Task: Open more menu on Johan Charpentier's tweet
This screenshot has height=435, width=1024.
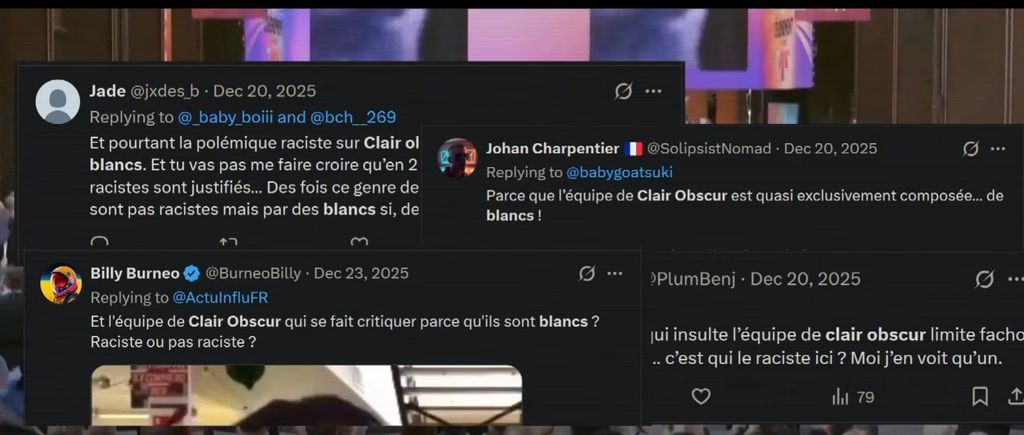Action: pos(998,149)
